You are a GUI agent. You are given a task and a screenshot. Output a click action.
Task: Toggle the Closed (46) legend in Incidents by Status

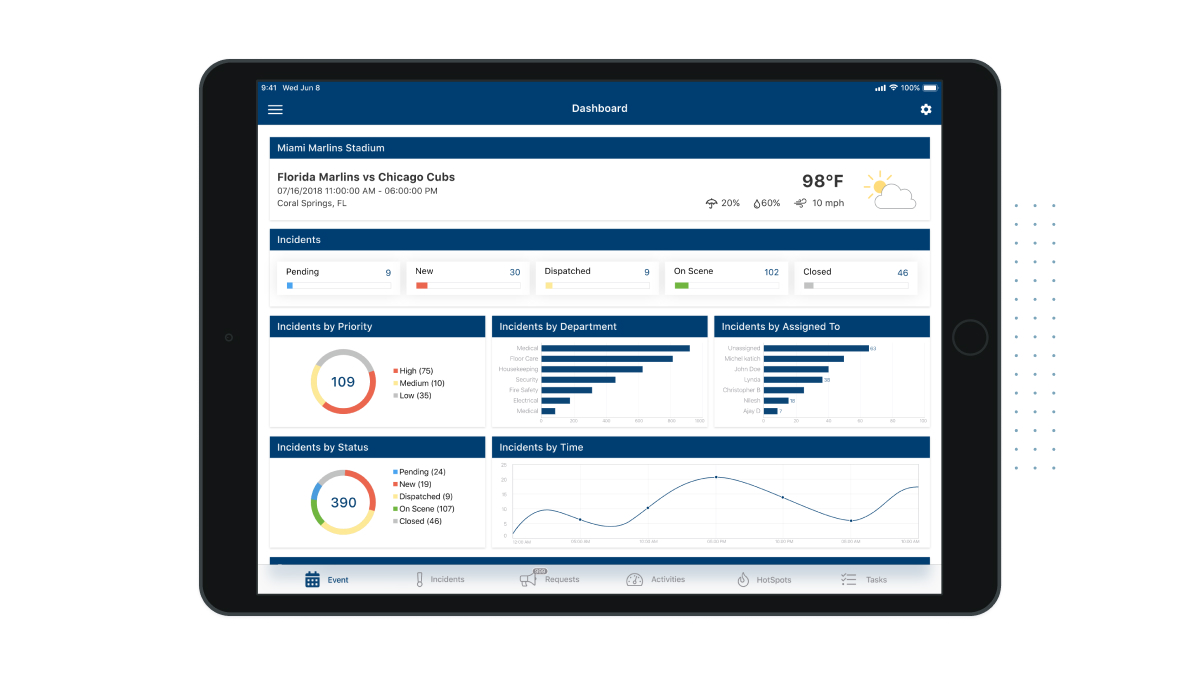pyautogui.click(x=418, y=521)
